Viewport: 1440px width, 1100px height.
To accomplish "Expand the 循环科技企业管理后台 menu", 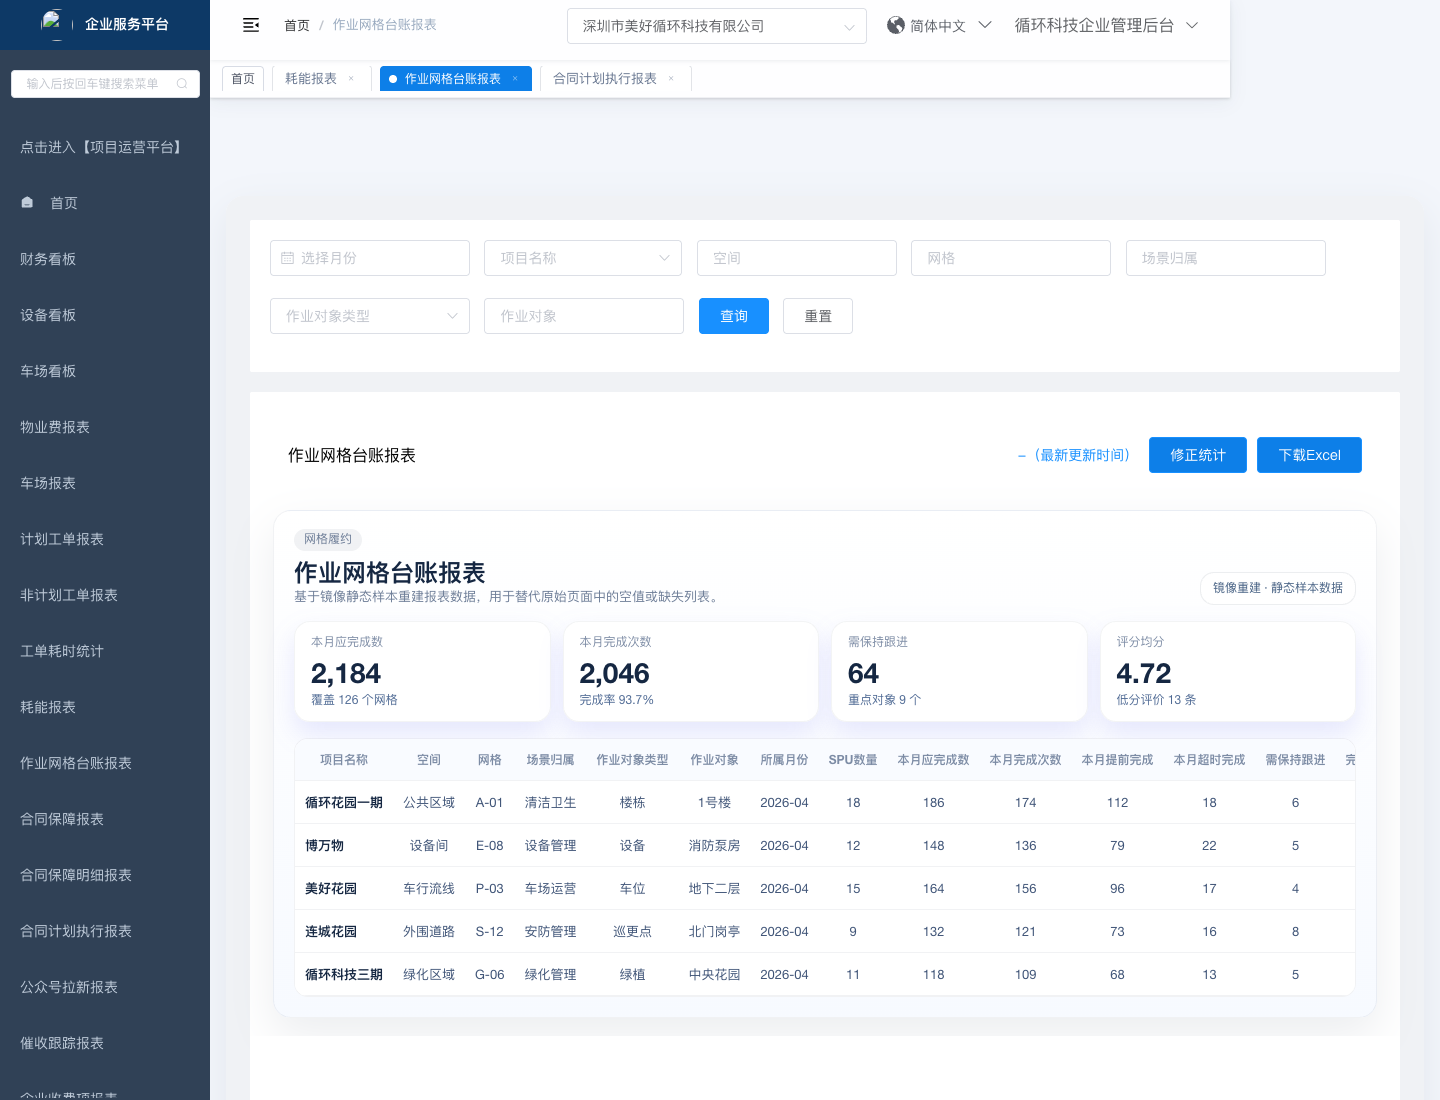I will [x=1105, y=25].
